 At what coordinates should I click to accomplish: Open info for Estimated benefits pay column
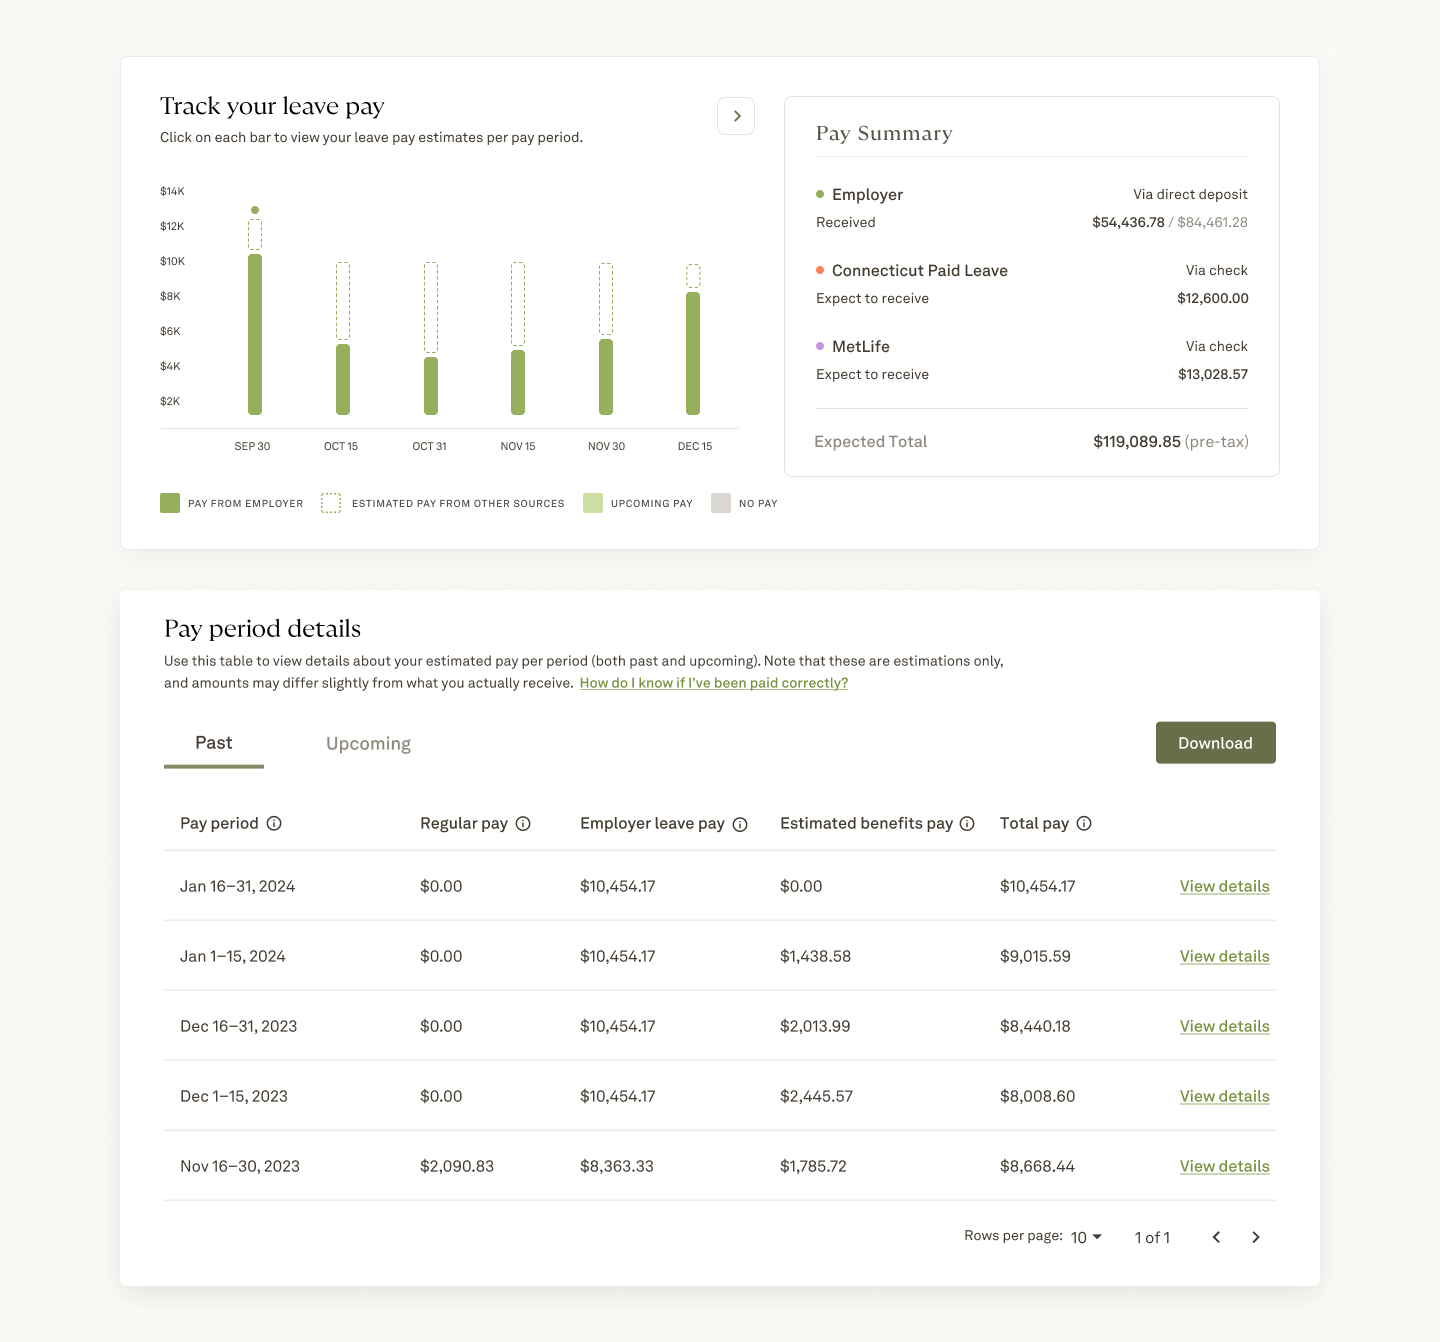point(966,823)
